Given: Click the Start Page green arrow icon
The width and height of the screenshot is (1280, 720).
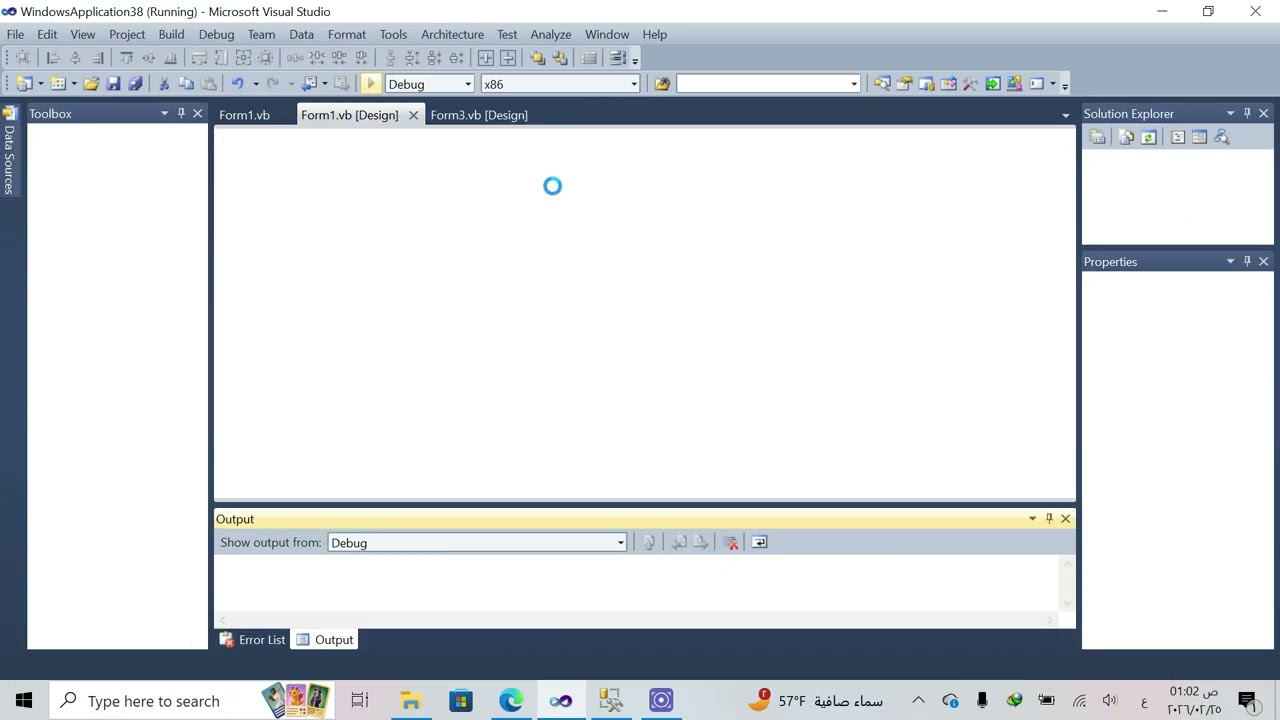Looking at the screenshot, I should pyautogui.click(x=992, y=84).
